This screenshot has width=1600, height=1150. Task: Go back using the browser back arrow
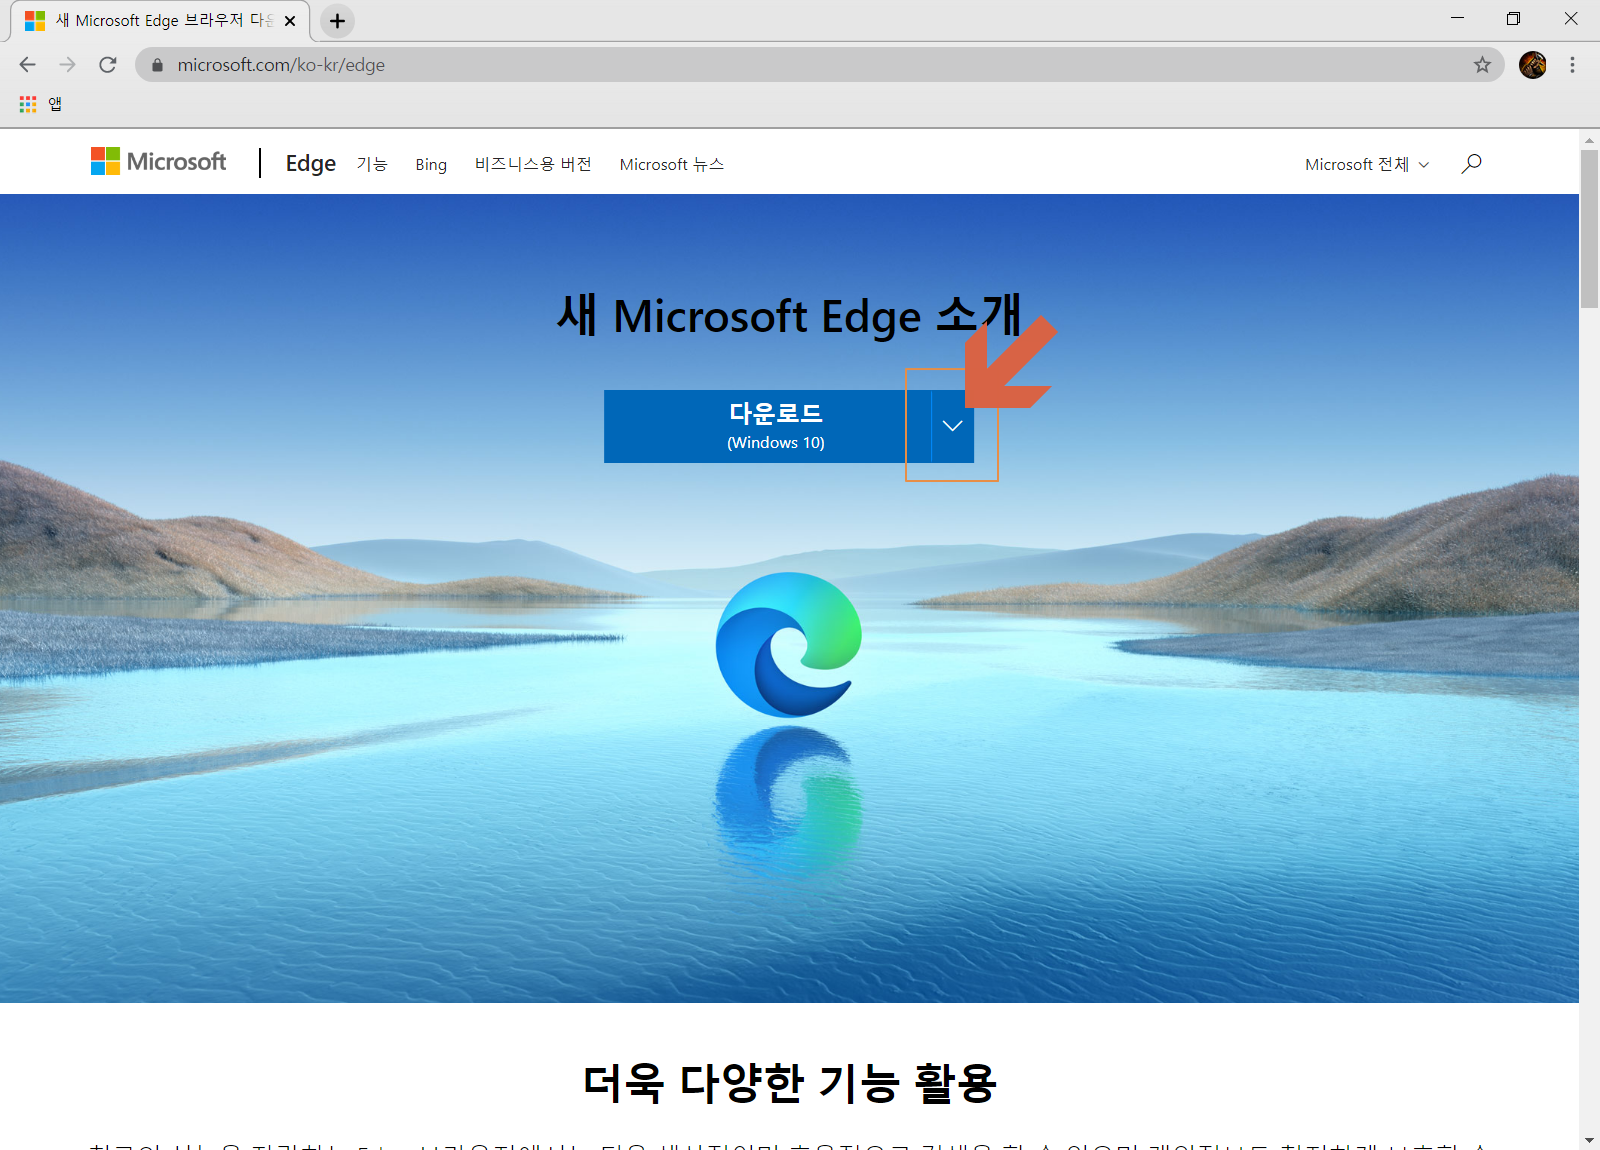tap(27, 65)
